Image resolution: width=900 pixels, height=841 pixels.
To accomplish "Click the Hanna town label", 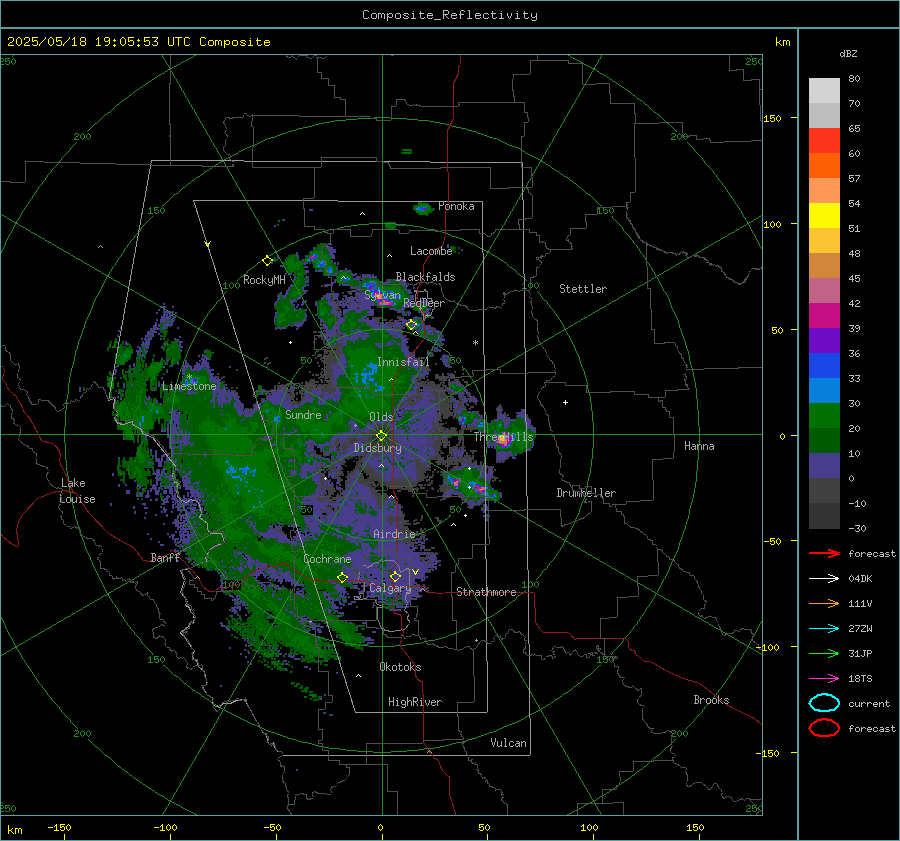I will pyautogui.click(x=699, y=445).
